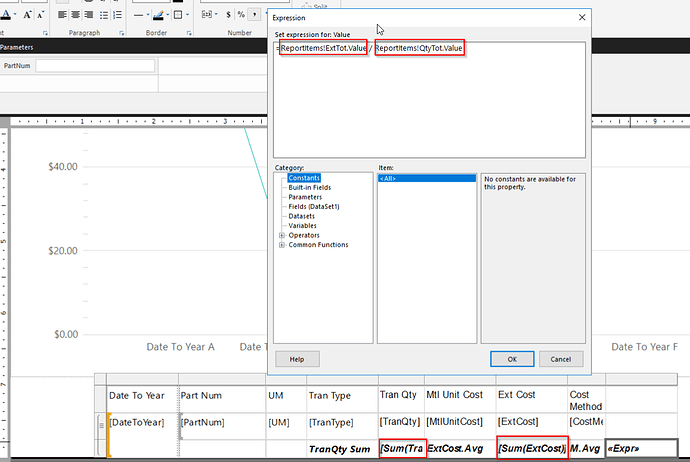690x462 pixels.
Task: Select the [UM] table cell
Action: 286,426
